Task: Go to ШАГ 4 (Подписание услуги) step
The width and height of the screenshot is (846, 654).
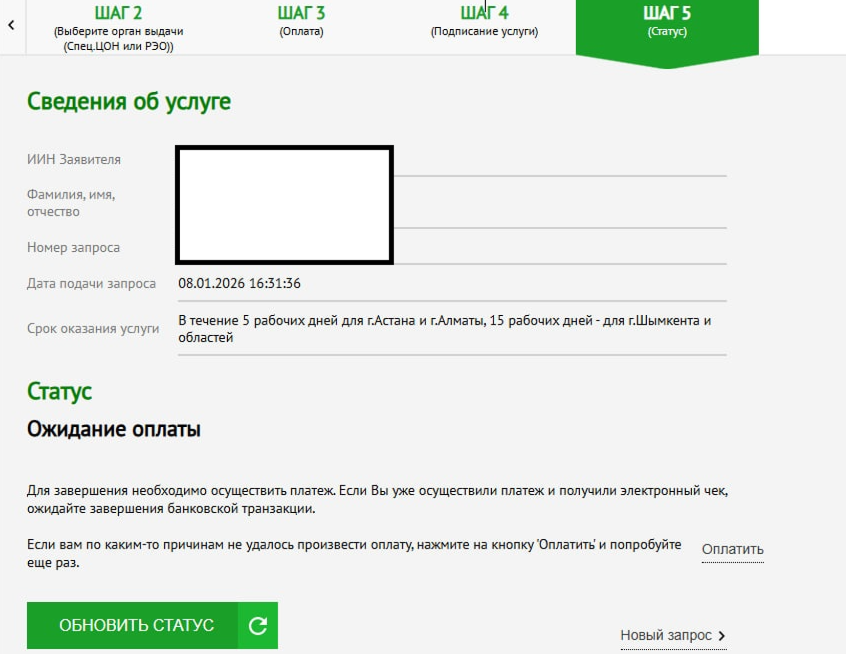Action: point(484,22)
